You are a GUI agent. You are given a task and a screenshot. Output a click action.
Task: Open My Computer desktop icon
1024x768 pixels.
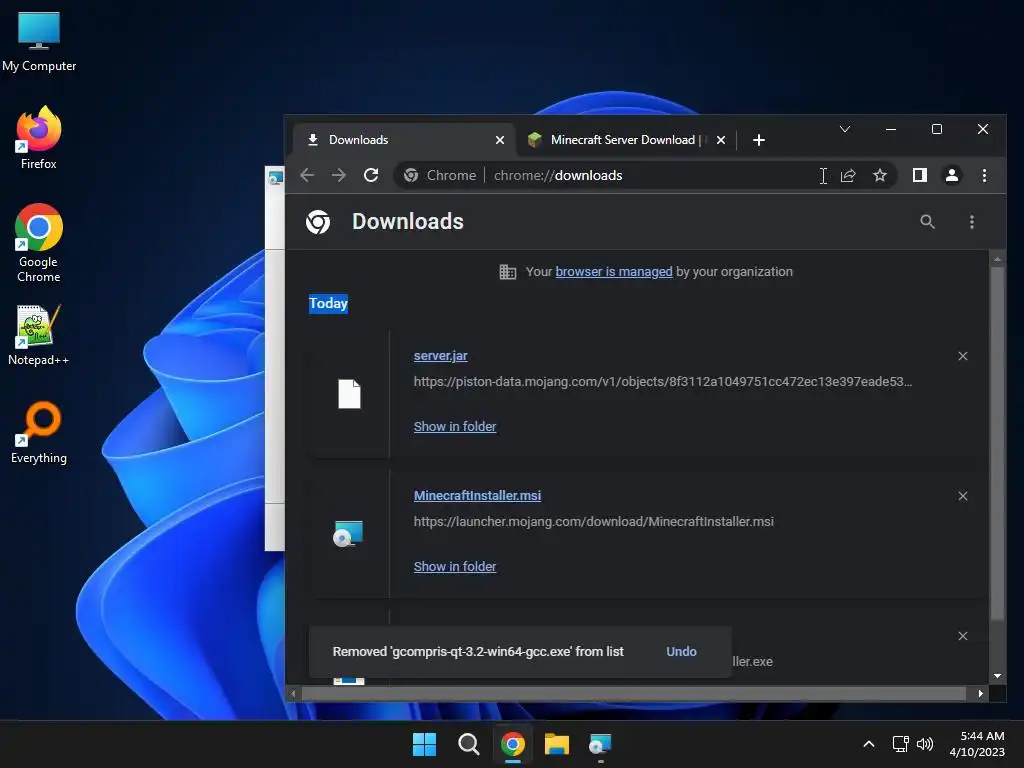[x=39, y=42]
